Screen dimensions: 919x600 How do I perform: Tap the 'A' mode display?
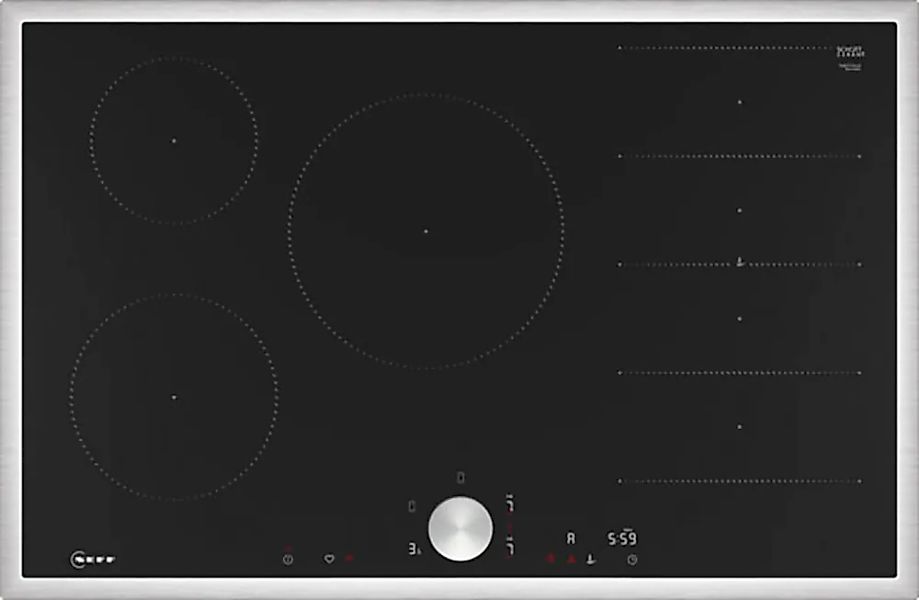pos(571,538)
